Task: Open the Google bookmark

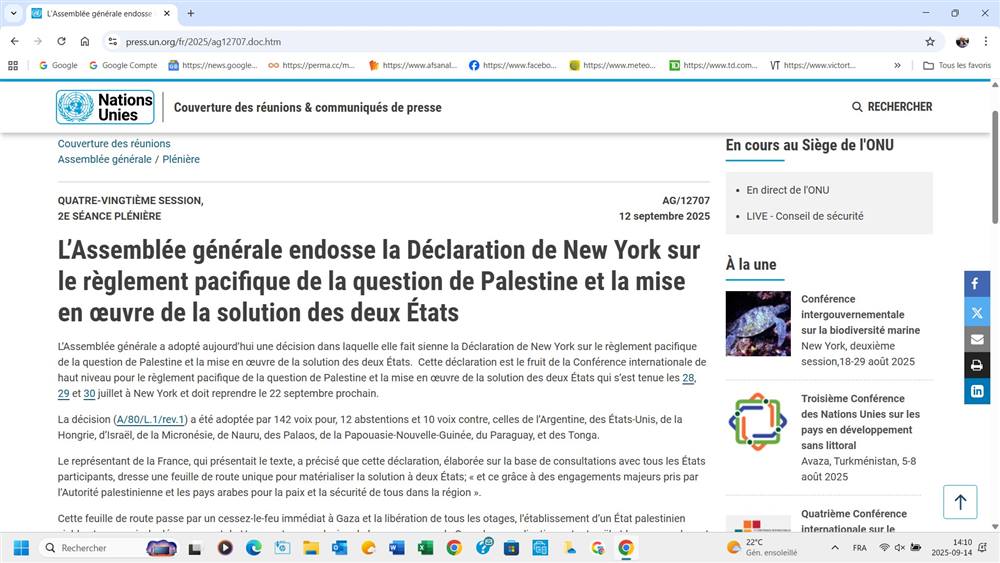Action: click(x=58, y=65)
